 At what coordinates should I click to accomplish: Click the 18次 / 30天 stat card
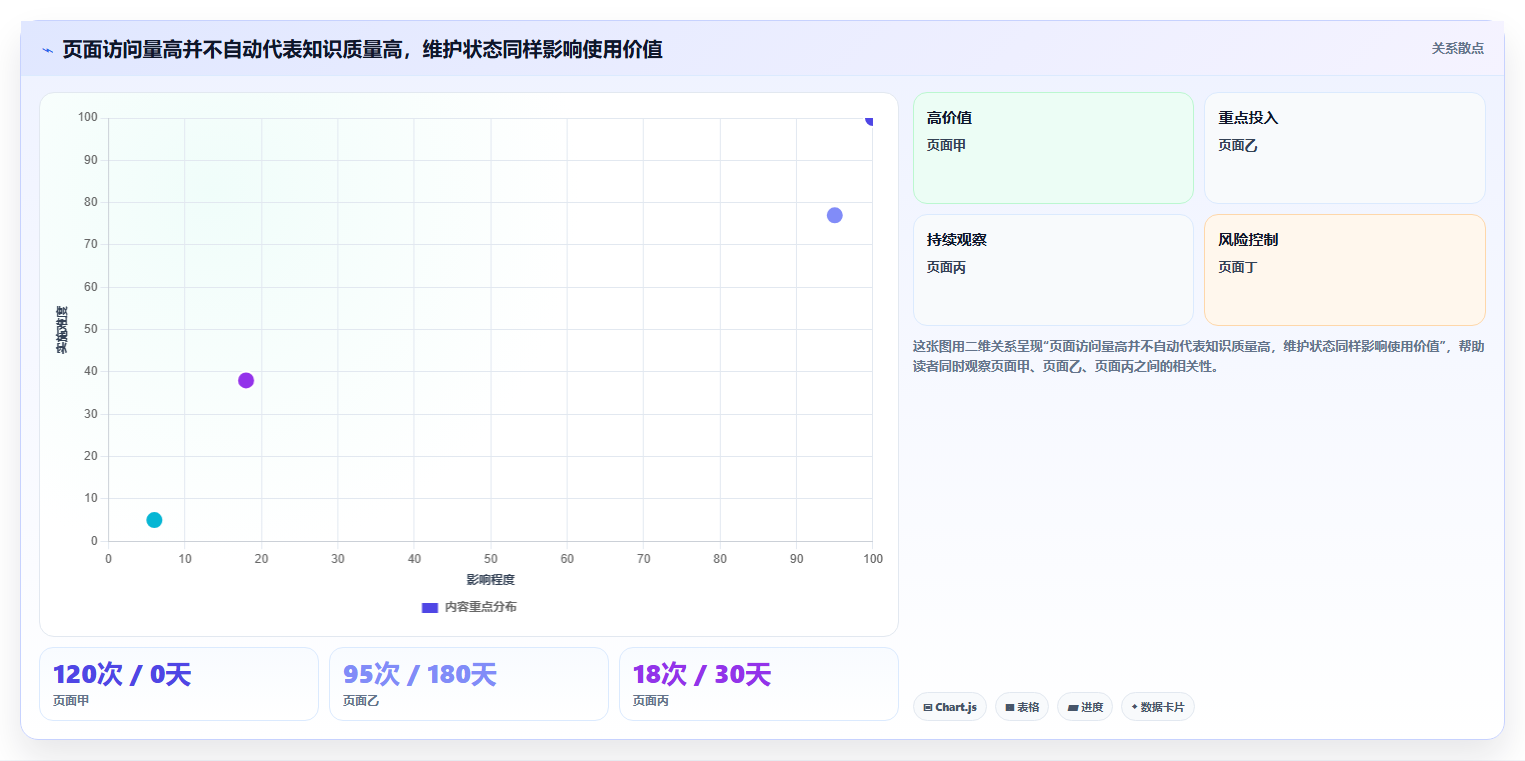click(x=759, y=684)
